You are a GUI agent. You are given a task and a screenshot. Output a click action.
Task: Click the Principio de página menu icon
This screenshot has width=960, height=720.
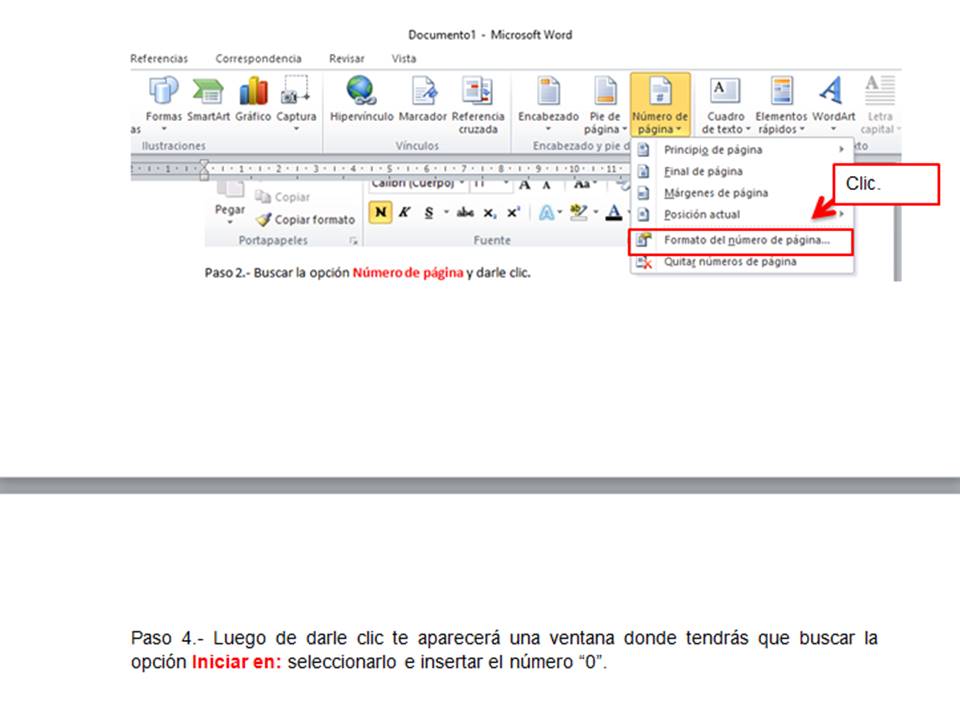(x=643, y=149)
